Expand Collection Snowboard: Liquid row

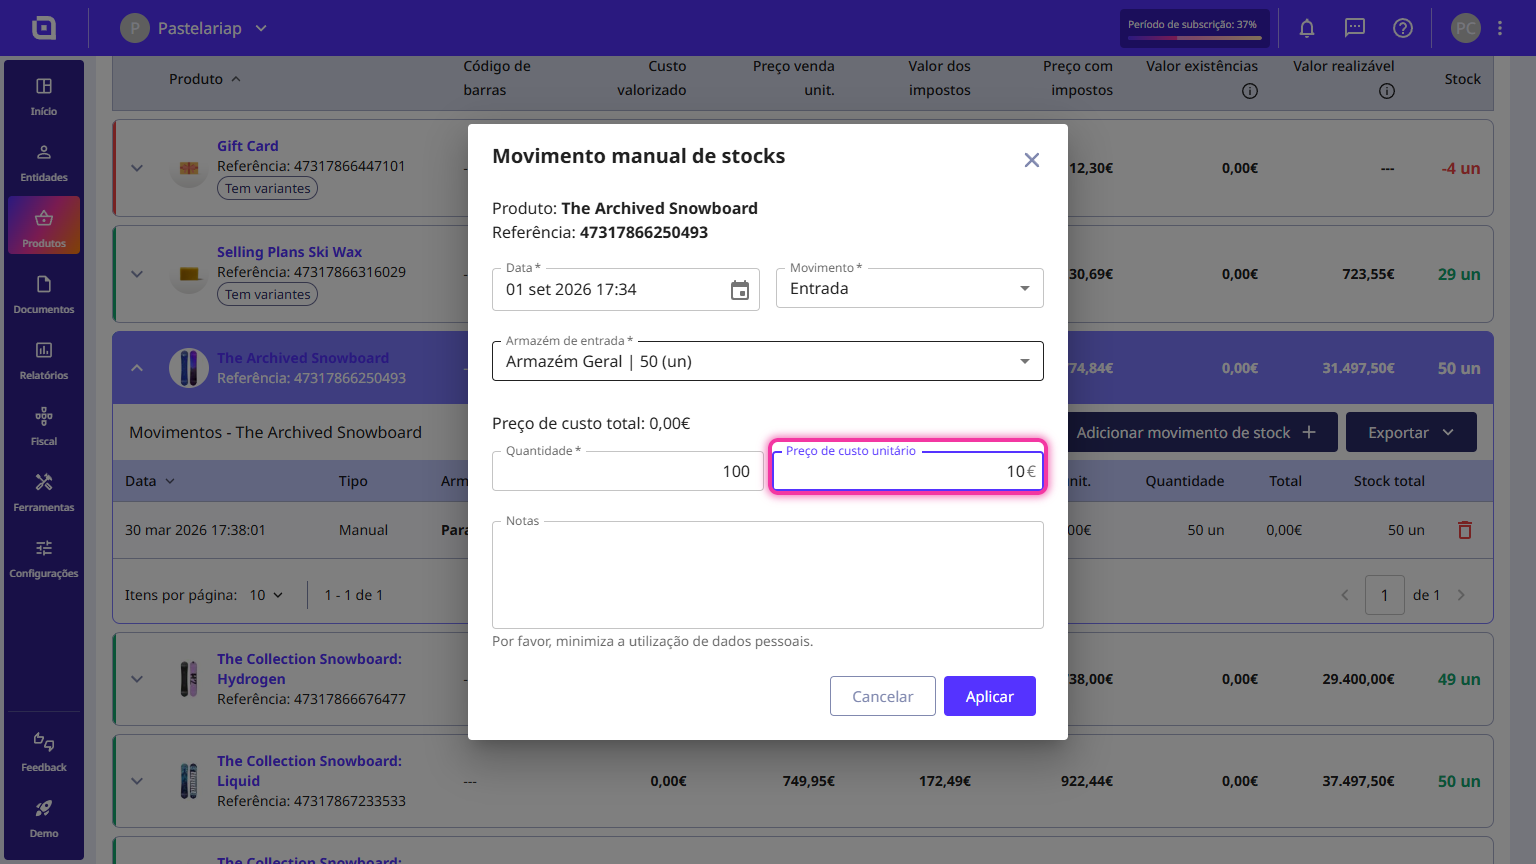click(x=137, y=781)
